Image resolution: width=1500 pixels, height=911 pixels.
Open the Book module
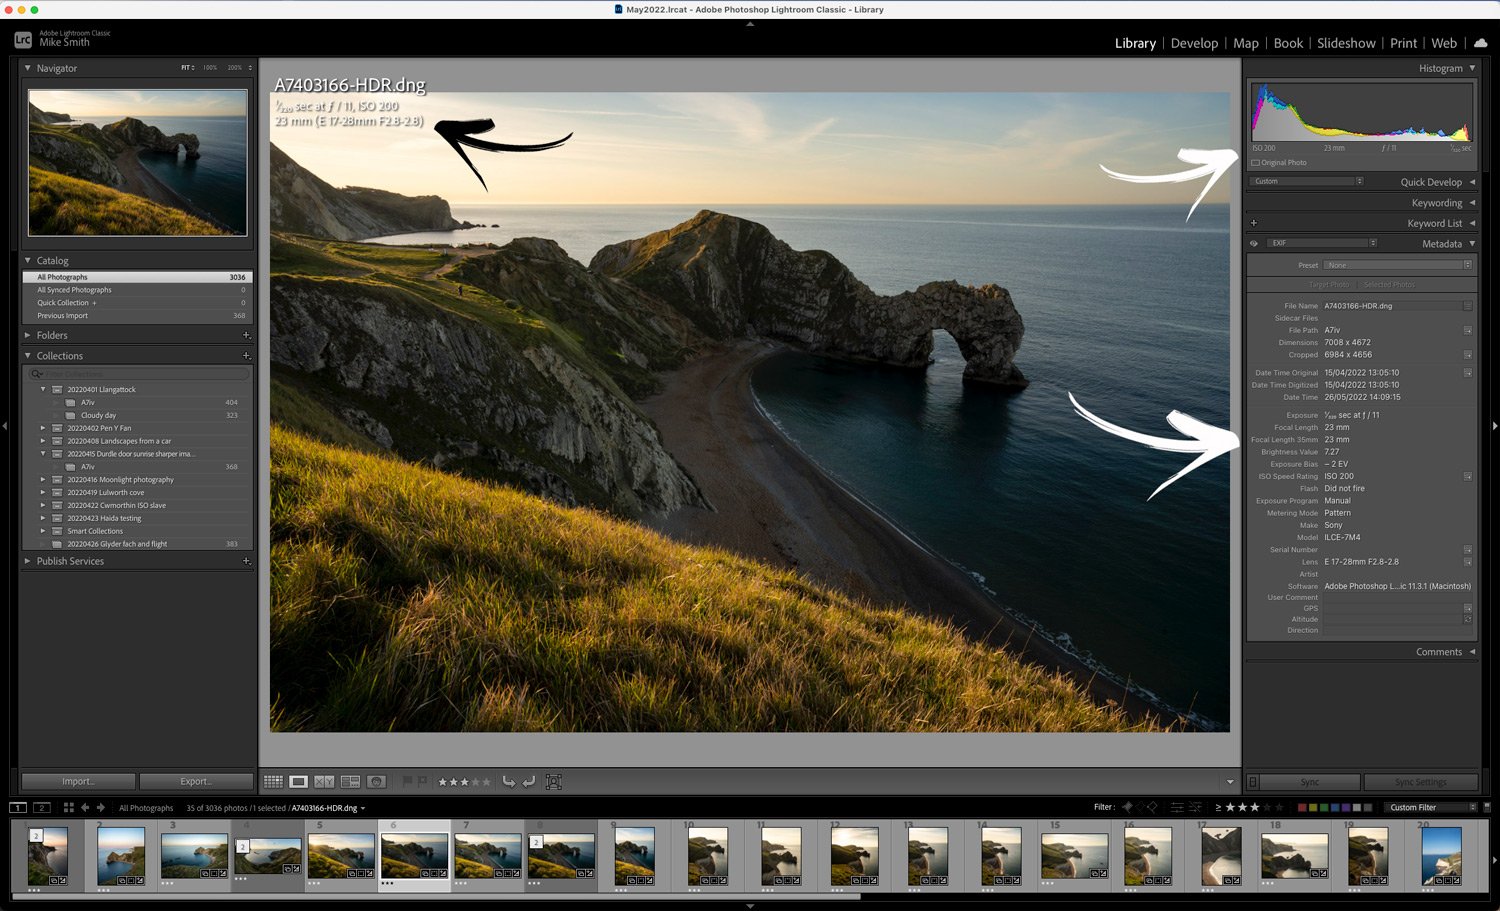(1288, 43)
